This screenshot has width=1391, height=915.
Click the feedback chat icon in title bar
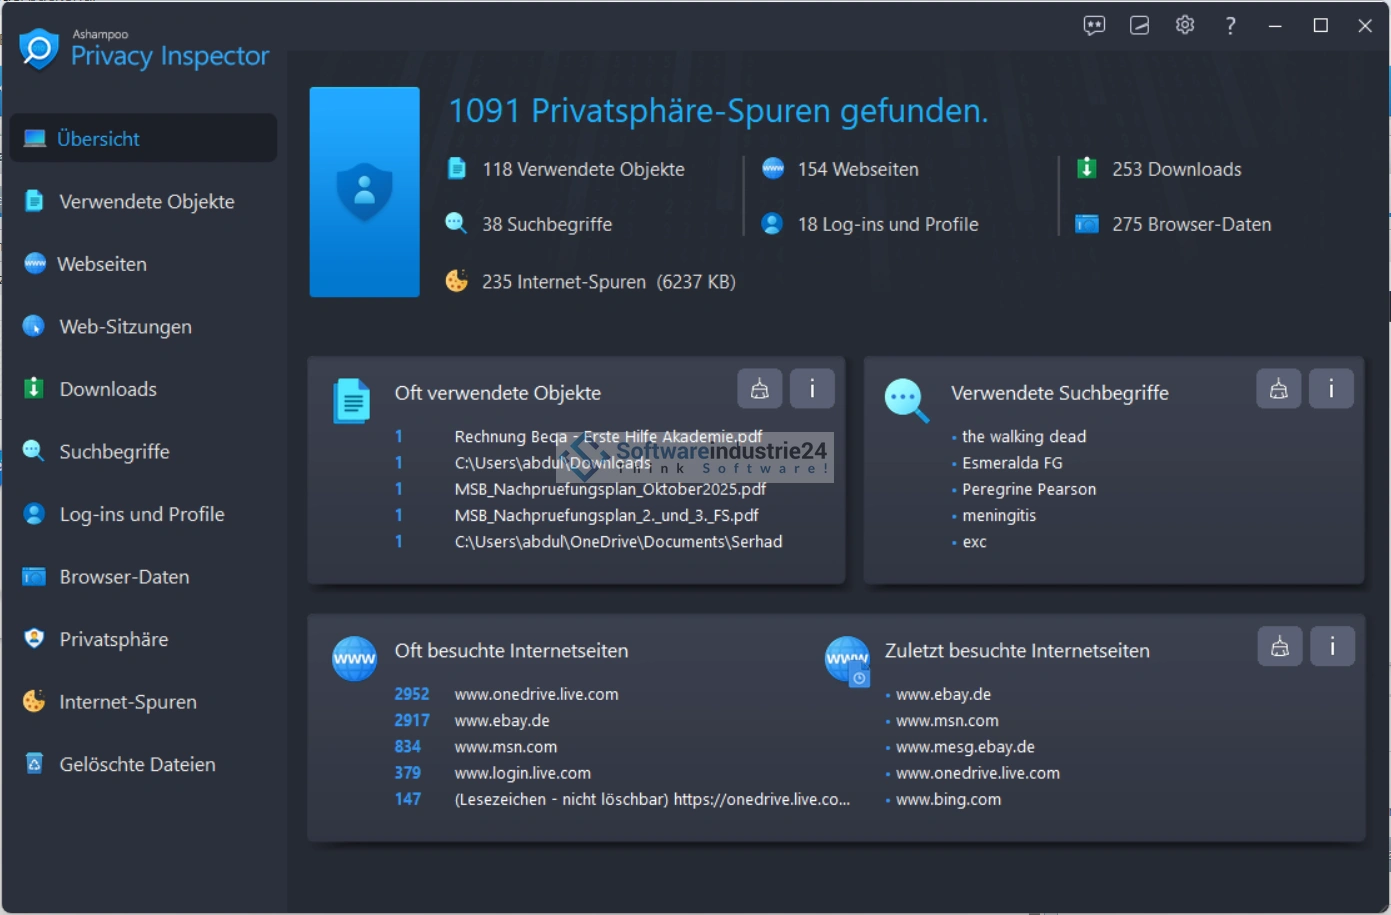1094,26
